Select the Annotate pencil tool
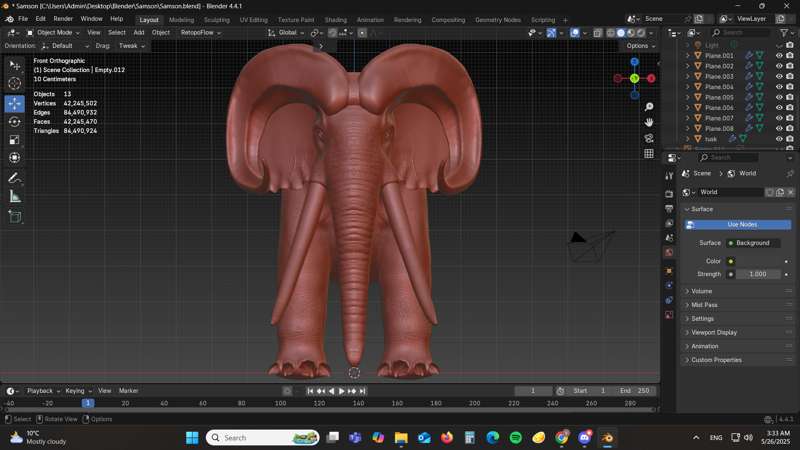Screen dimensions: 800x450 click(x=14, y=178)
